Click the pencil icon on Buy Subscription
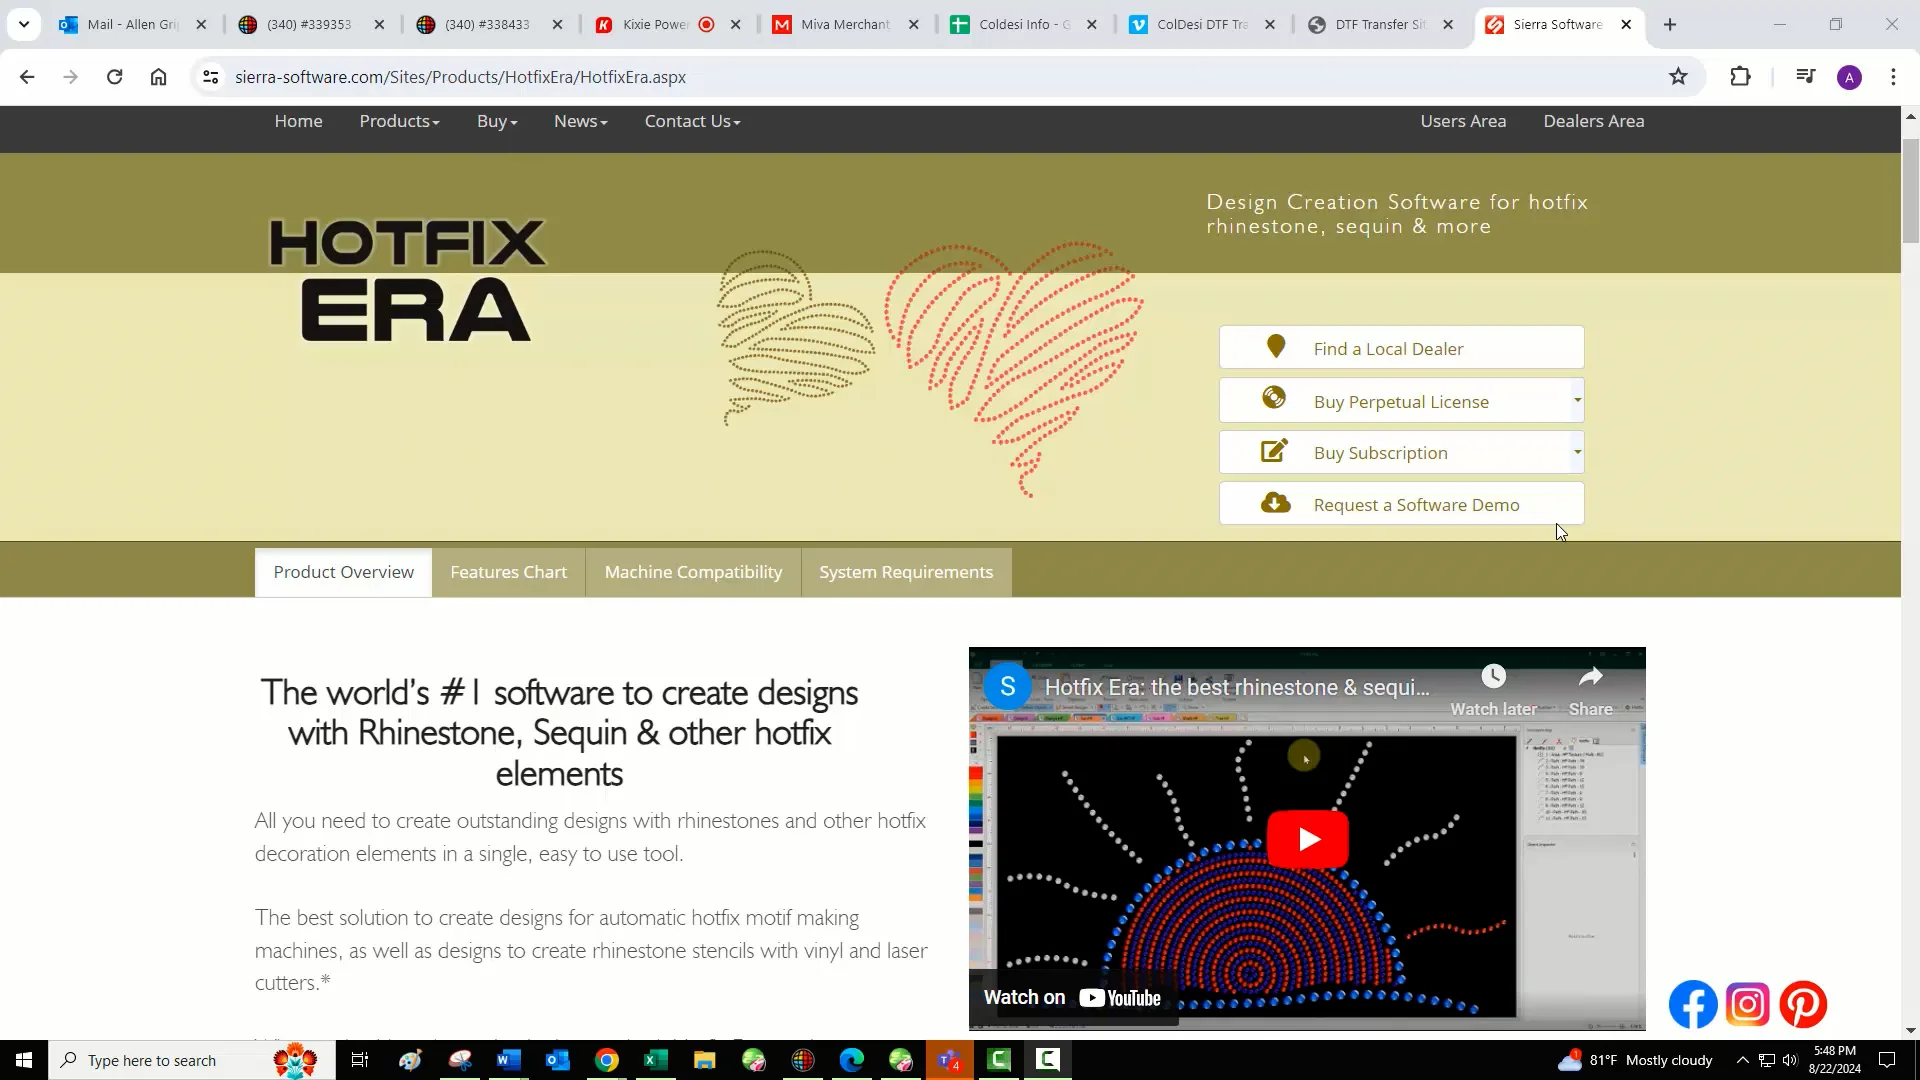 coord(1274,450)
